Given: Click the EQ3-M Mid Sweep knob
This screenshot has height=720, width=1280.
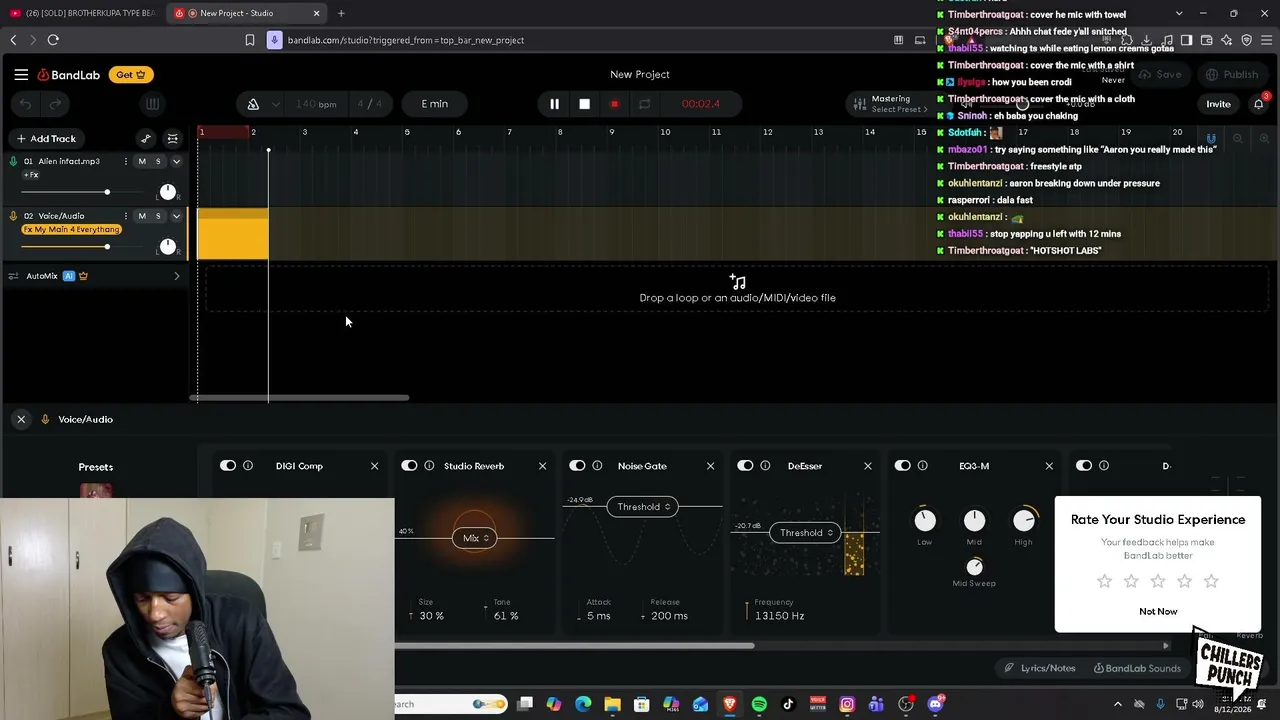Looking at the screenshot, I should [x=974, y=566].
